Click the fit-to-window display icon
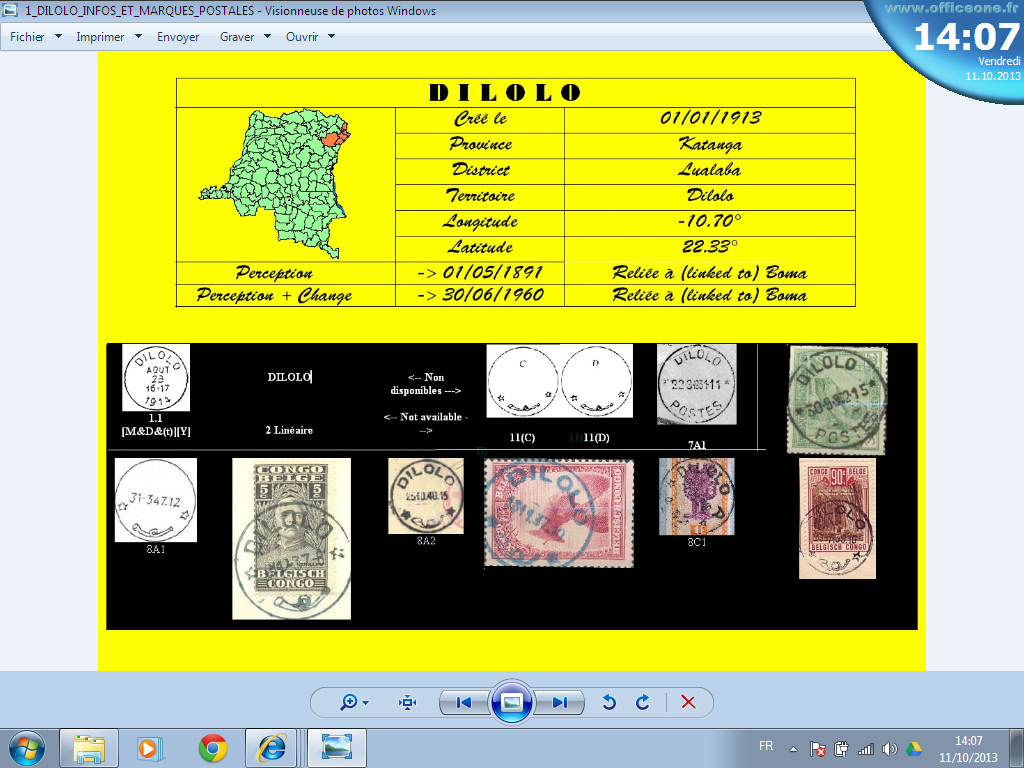This screenshot has width=1024, height=768. coord(407,702)
